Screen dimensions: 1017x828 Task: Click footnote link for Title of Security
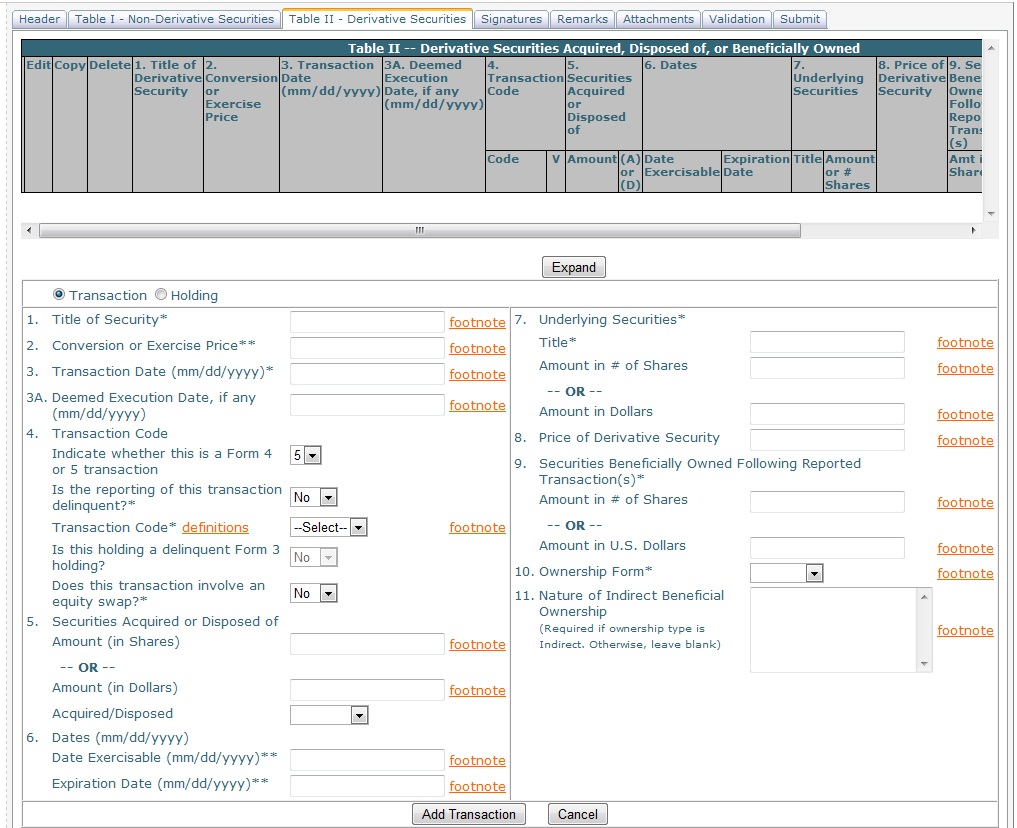[x=477, y=322]
